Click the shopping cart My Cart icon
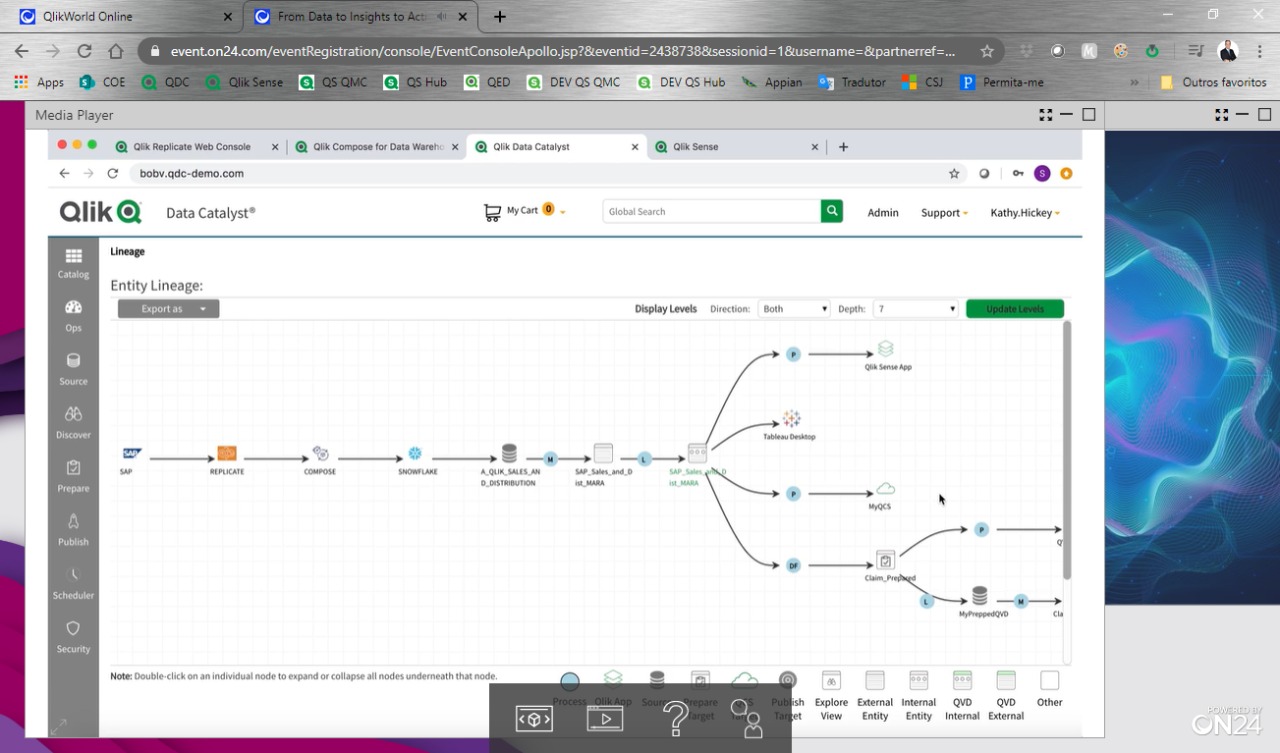Image resolution: width=1280 pixels, height=753 pixels. [491, 211]
